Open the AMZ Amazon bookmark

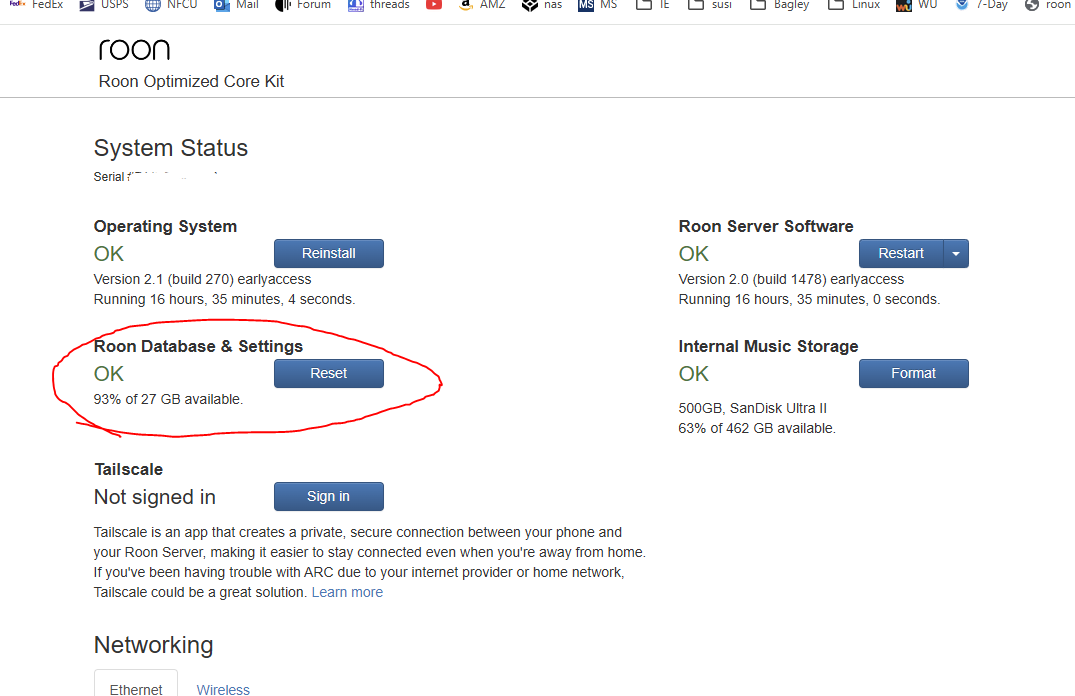coord(481,5)
